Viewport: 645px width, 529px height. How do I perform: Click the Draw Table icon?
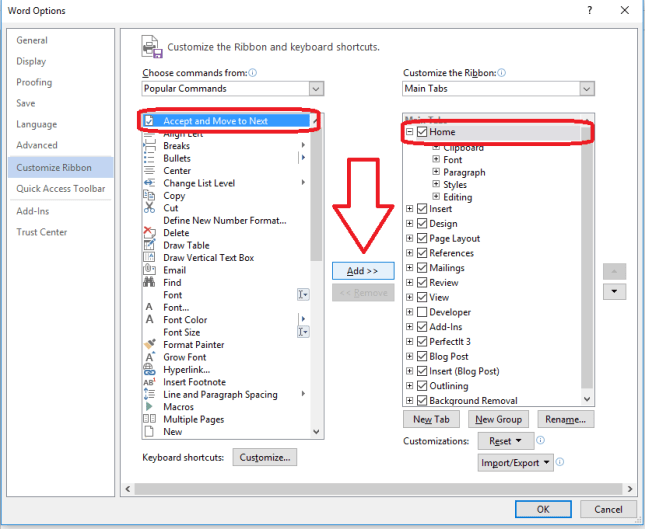click(149, 245)
